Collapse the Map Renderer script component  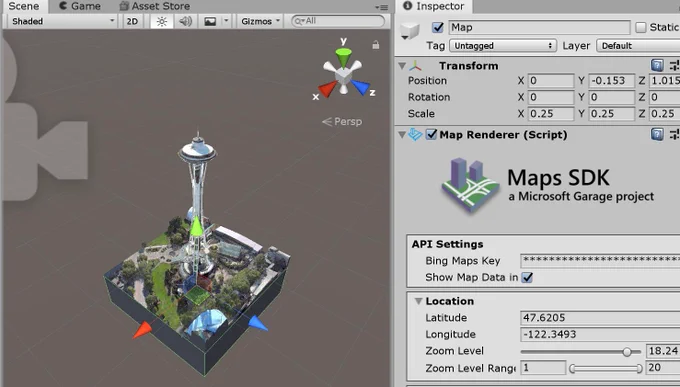coord(402,135)
